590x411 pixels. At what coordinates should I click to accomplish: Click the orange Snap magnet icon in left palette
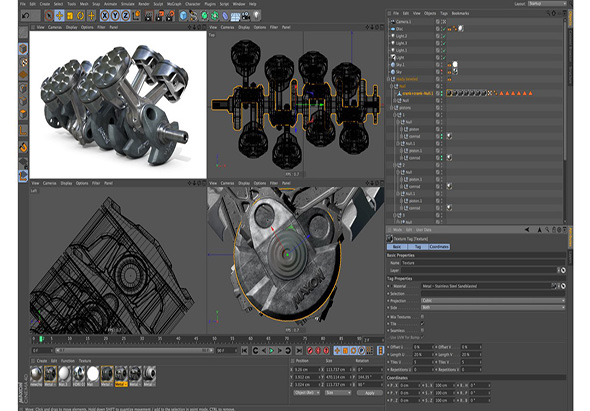click(x=23, y=147)
